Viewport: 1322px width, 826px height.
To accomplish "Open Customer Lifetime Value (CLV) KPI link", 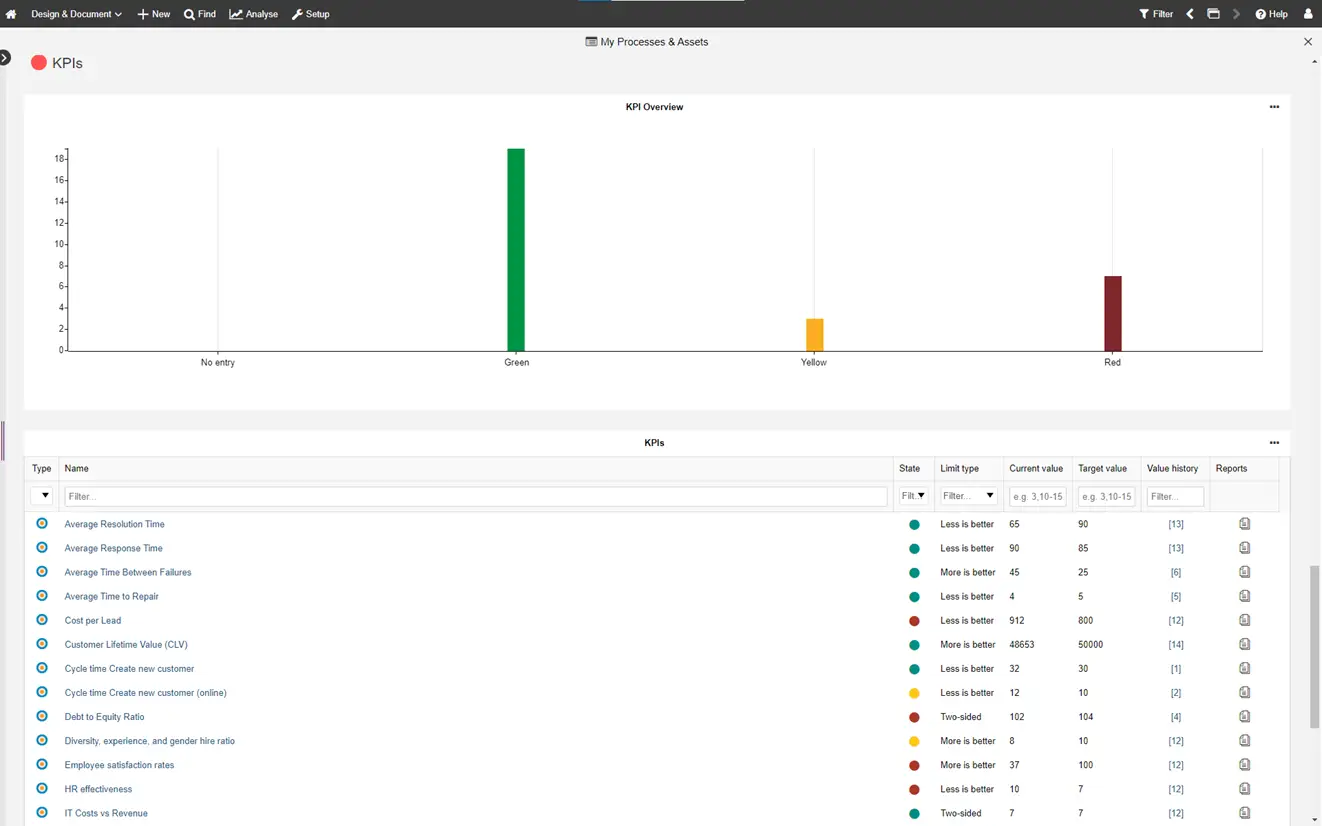I will (x=126, y=645).
